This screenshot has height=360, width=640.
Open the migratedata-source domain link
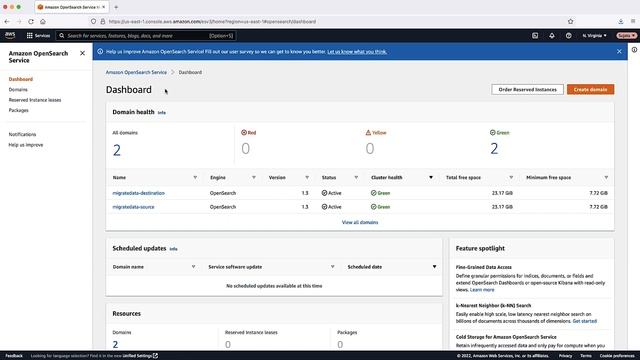pos(133,207)
